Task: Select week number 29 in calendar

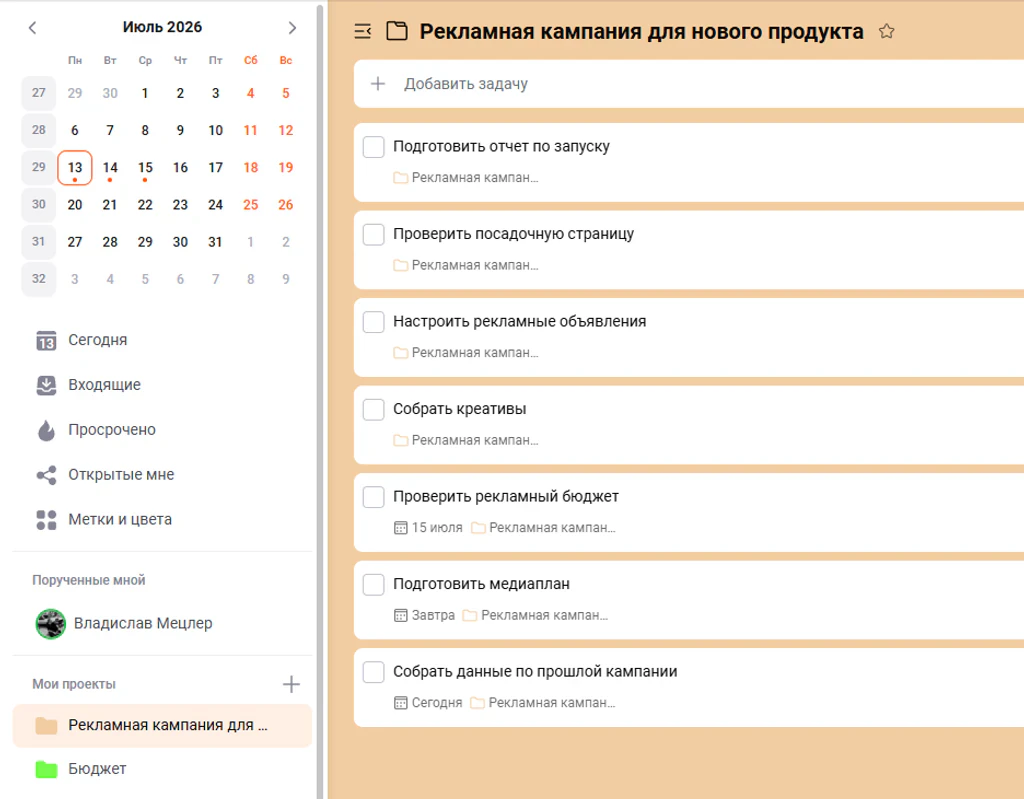Action: click(x=39, y=167)
